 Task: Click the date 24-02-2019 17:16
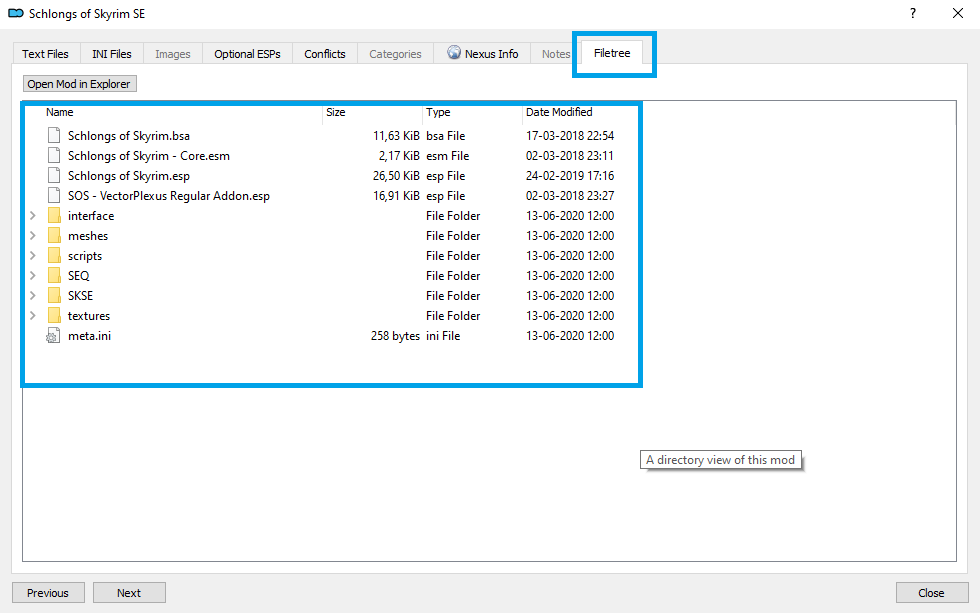(570, 176)
